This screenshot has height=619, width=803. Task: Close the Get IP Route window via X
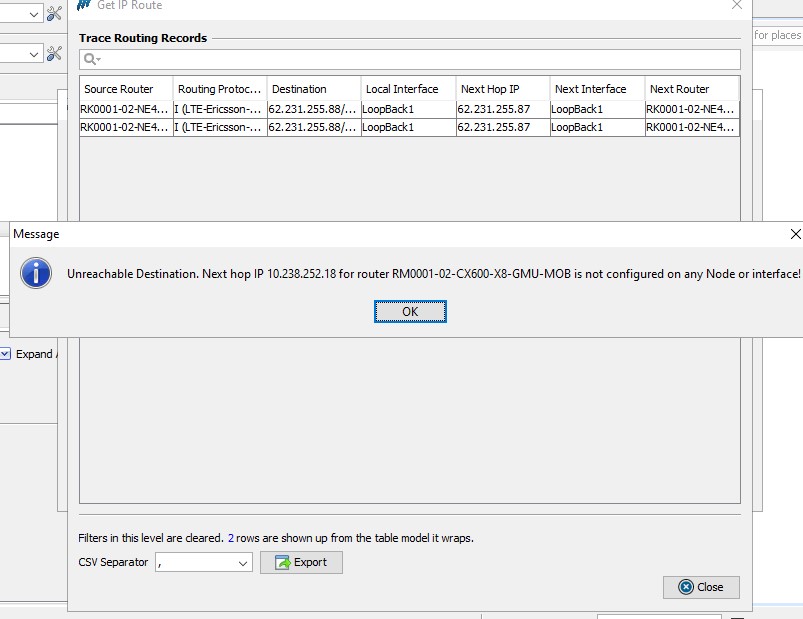pyautogui.click(x=737, y=5)
